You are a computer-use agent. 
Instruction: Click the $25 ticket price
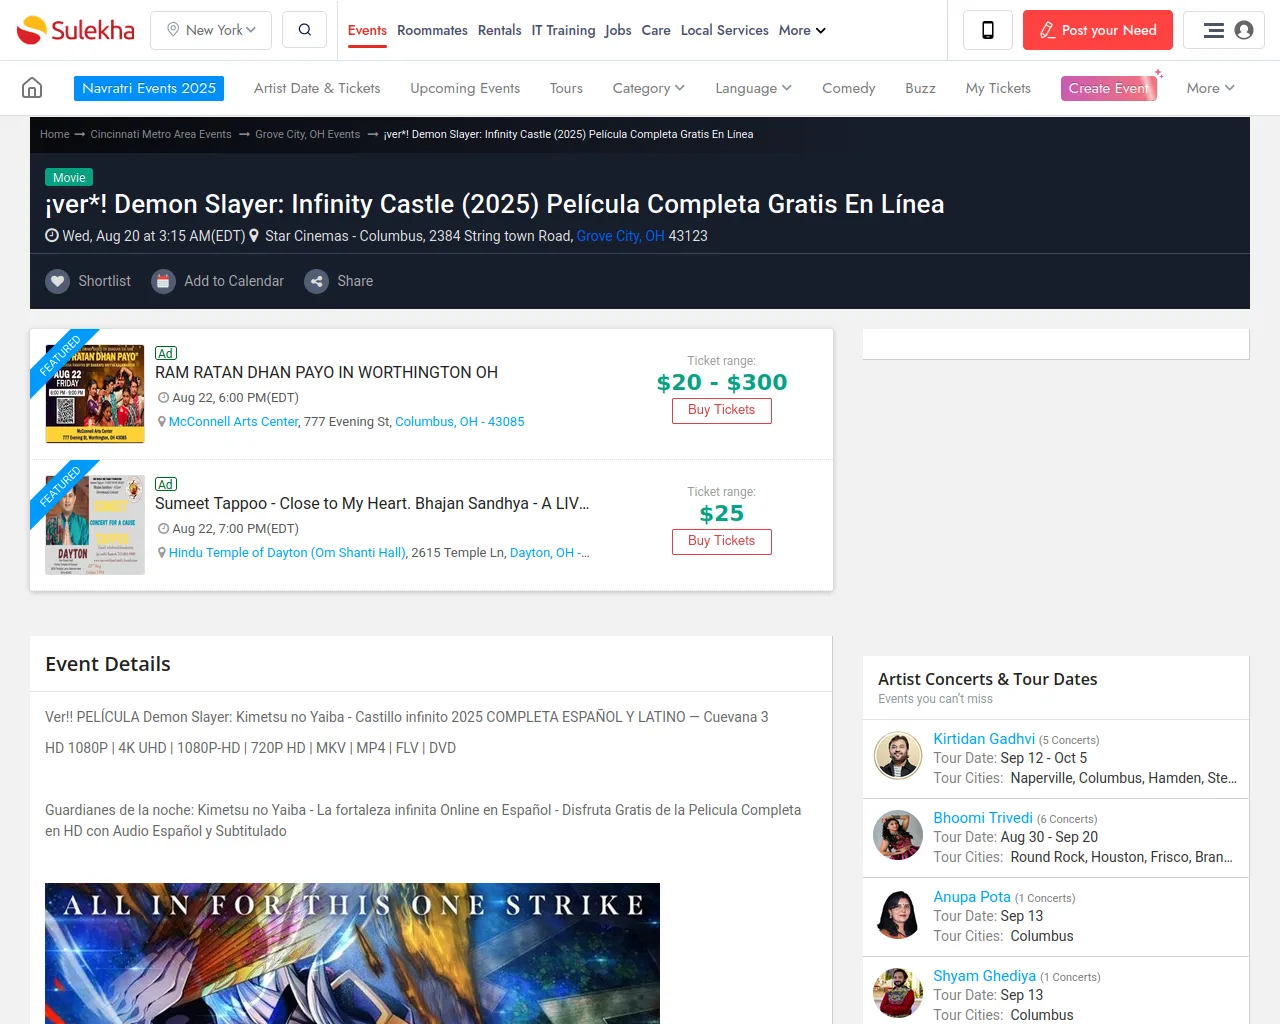coord(722,513)
